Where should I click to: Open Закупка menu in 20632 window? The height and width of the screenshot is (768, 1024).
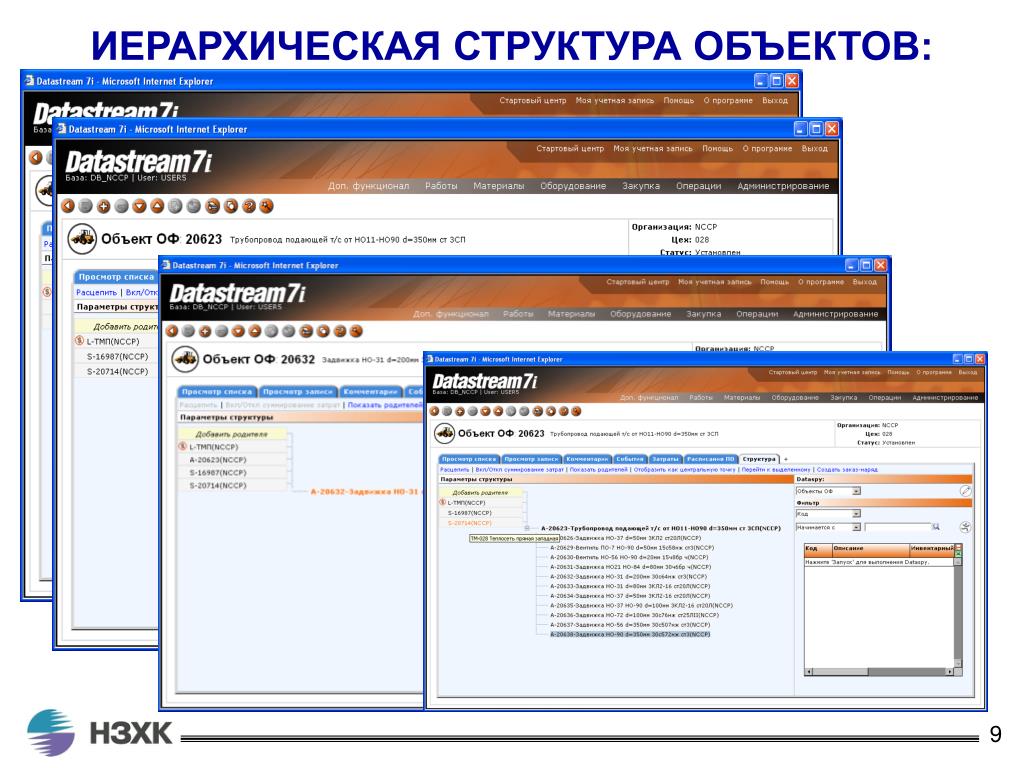click(703, 314)
